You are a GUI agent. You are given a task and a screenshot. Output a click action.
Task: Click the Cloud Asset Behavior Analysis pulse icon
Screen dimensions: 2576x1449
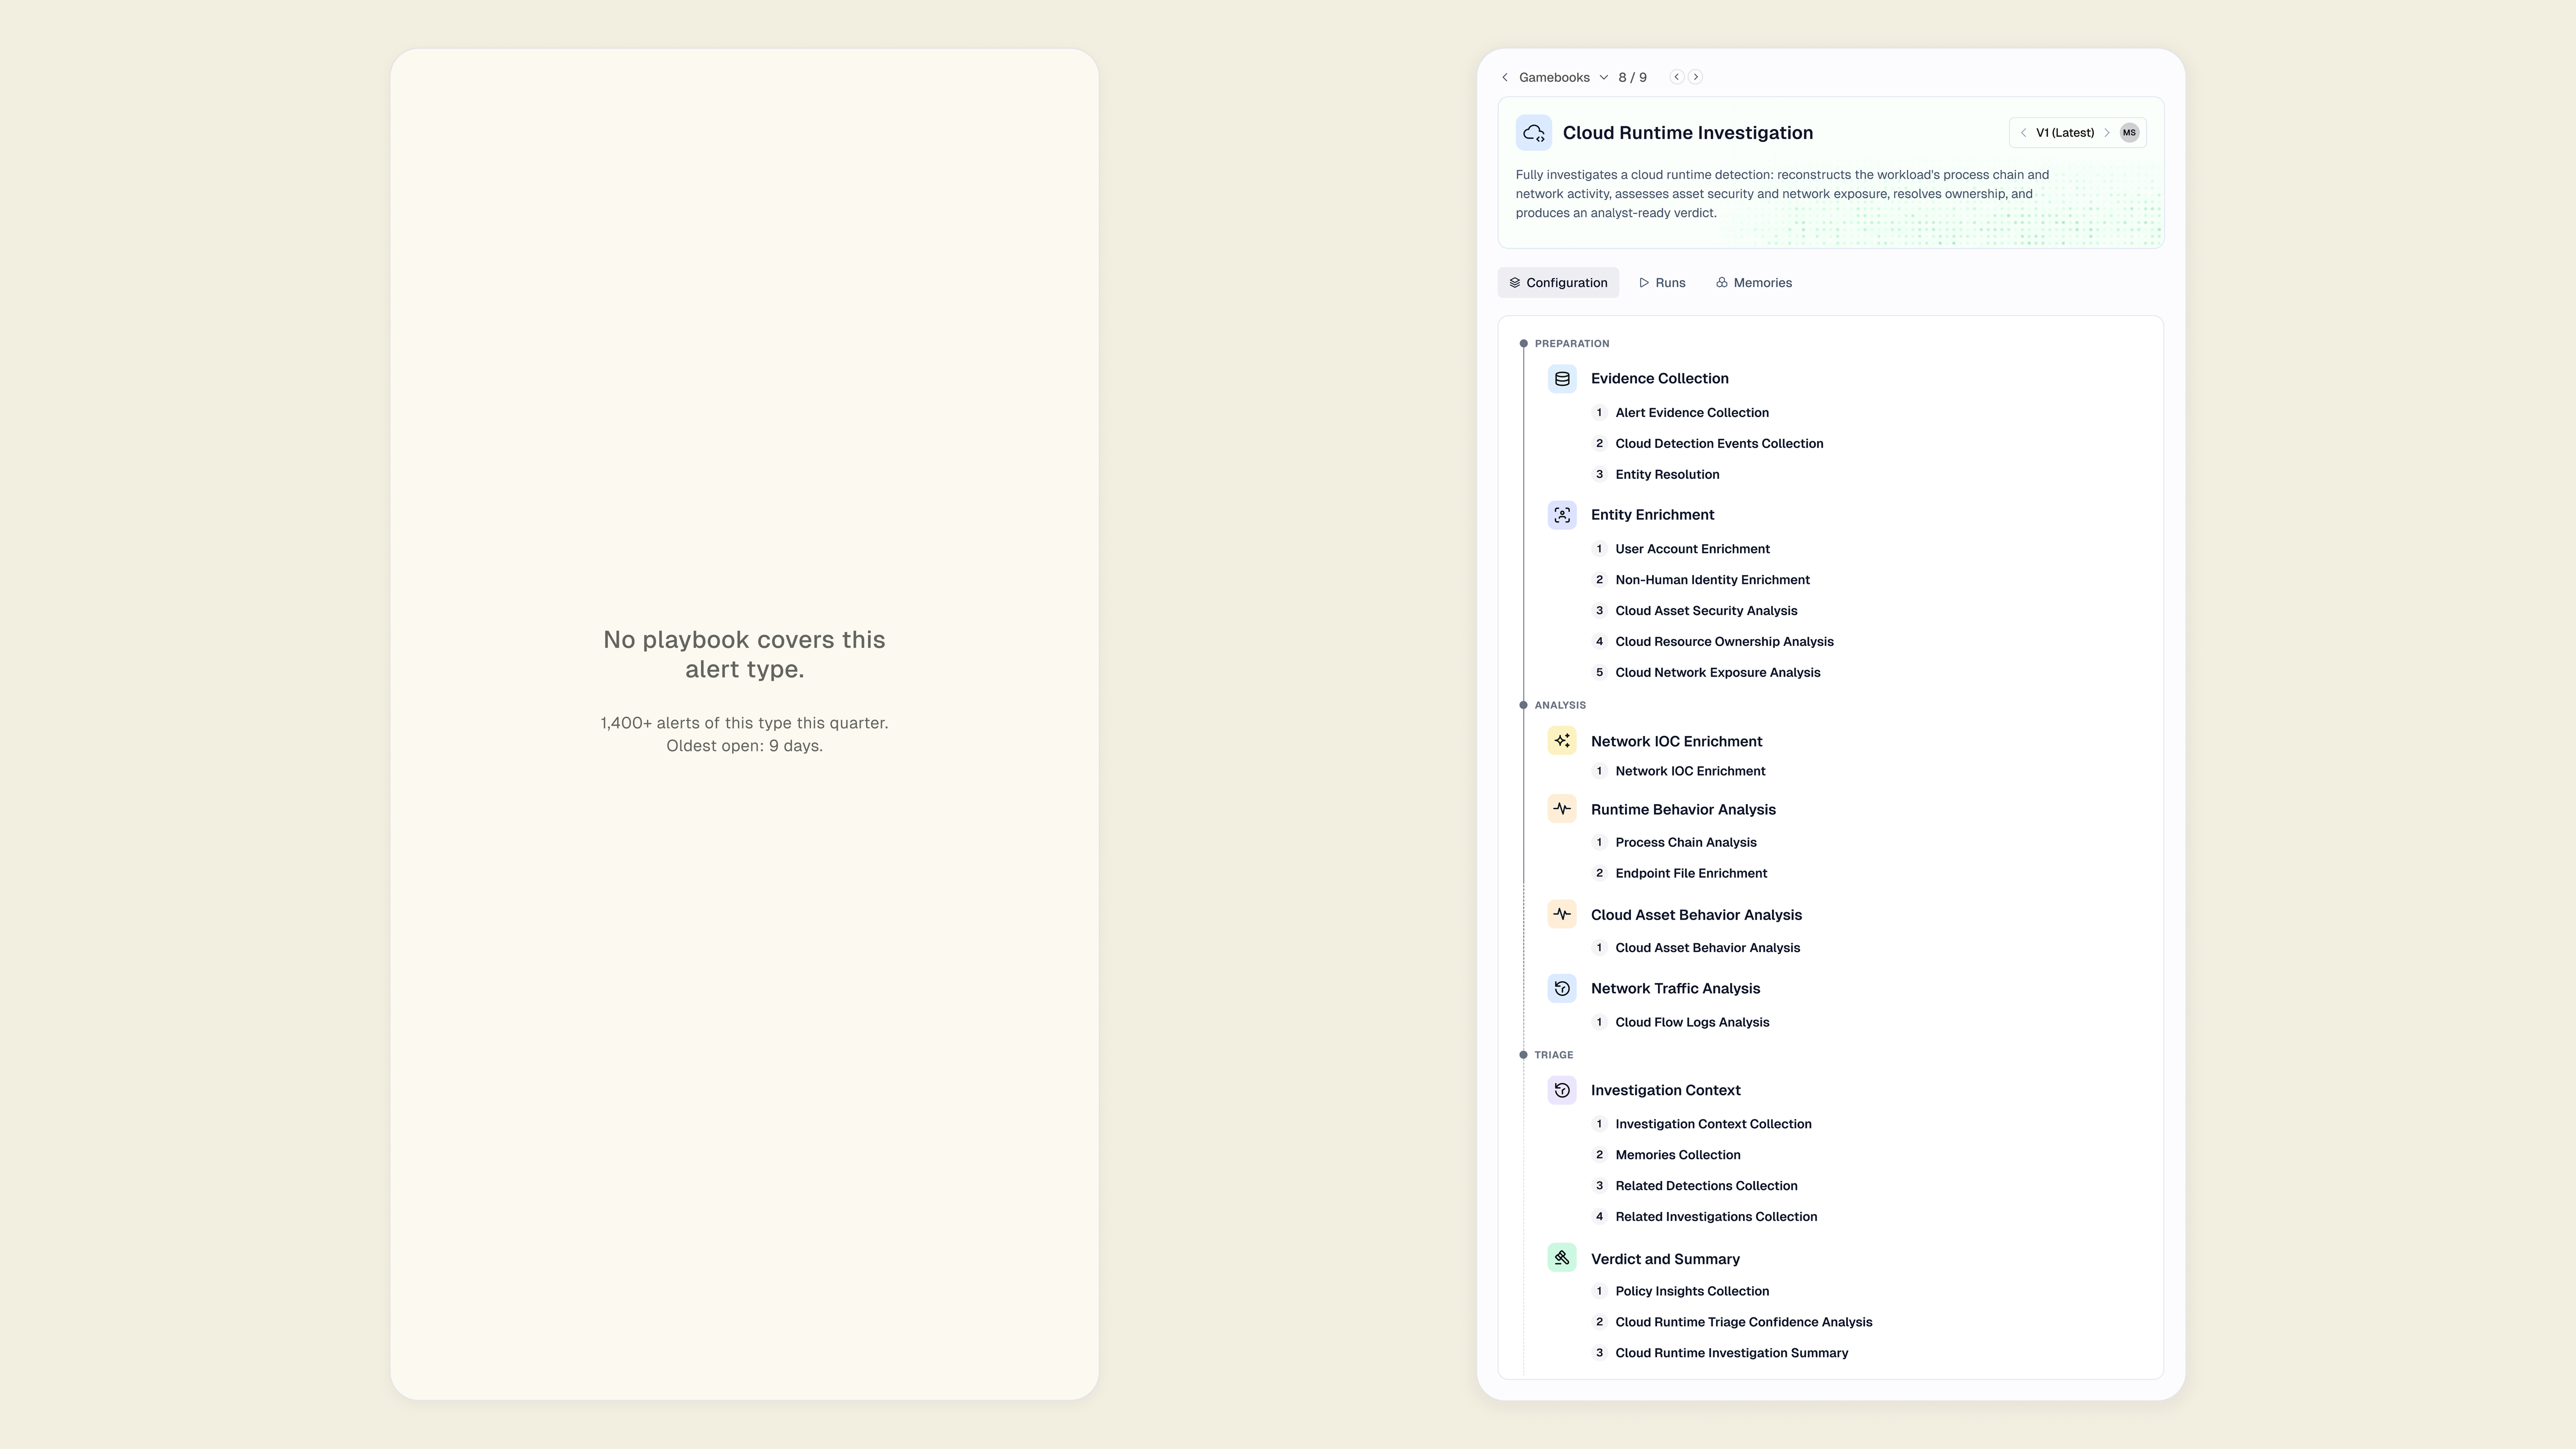click(1562, 914)
